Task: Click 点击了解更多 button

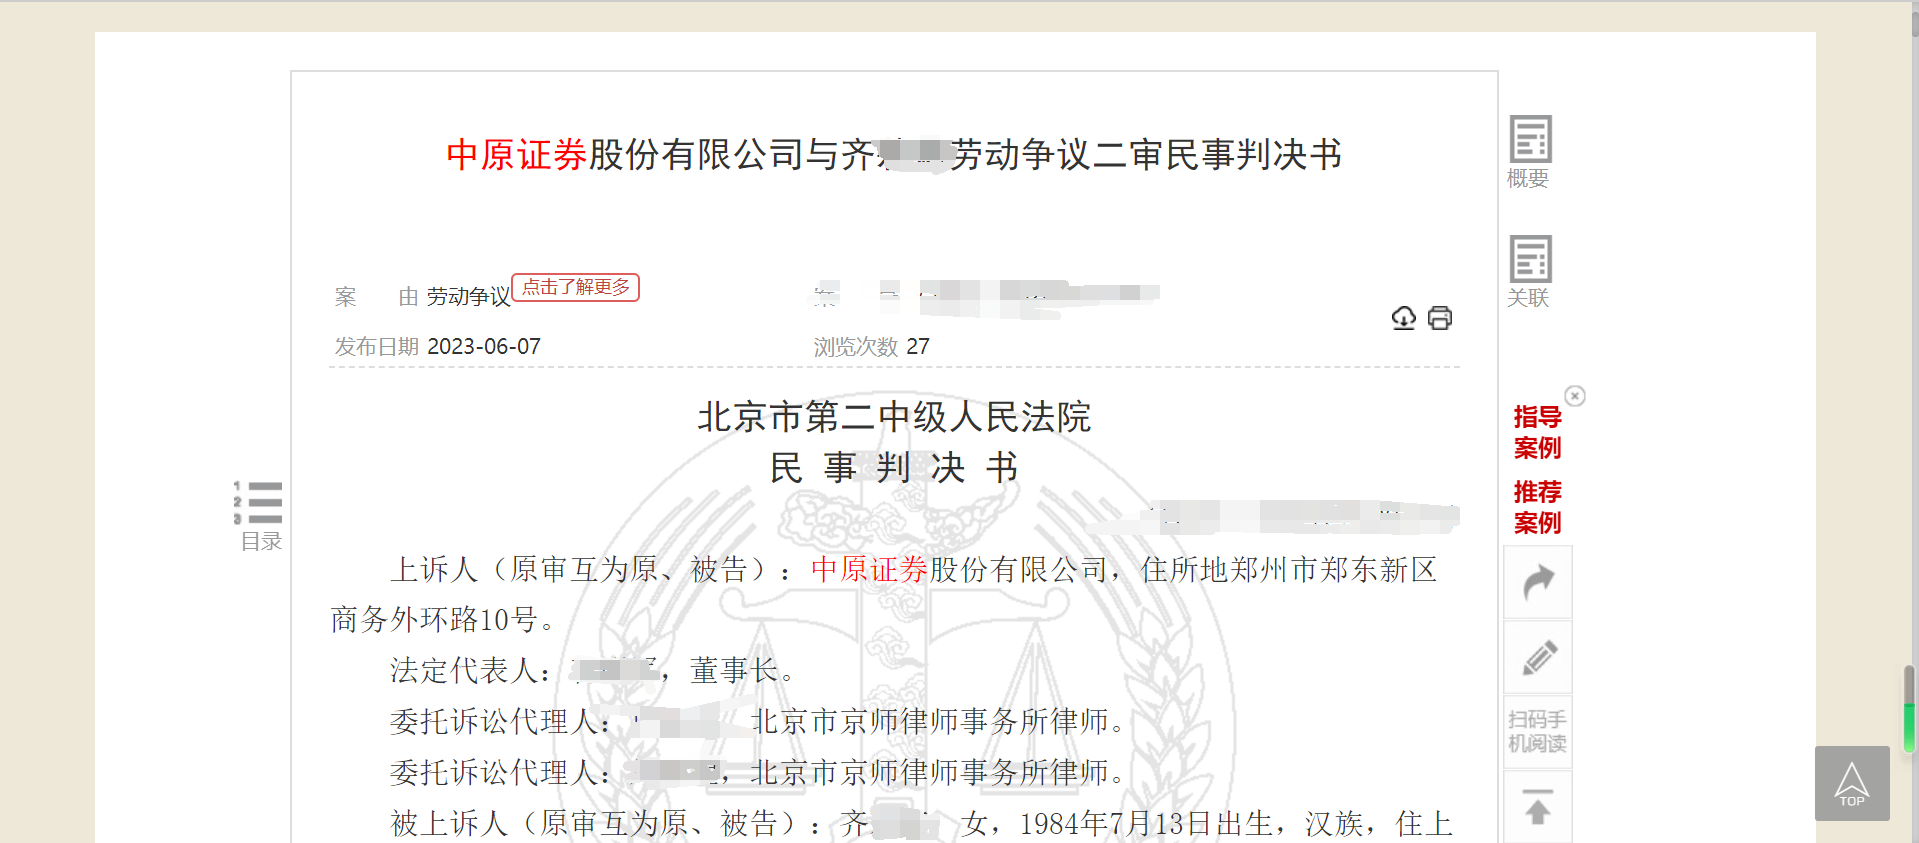Action: pyautogui.click(x=576, y=287)
